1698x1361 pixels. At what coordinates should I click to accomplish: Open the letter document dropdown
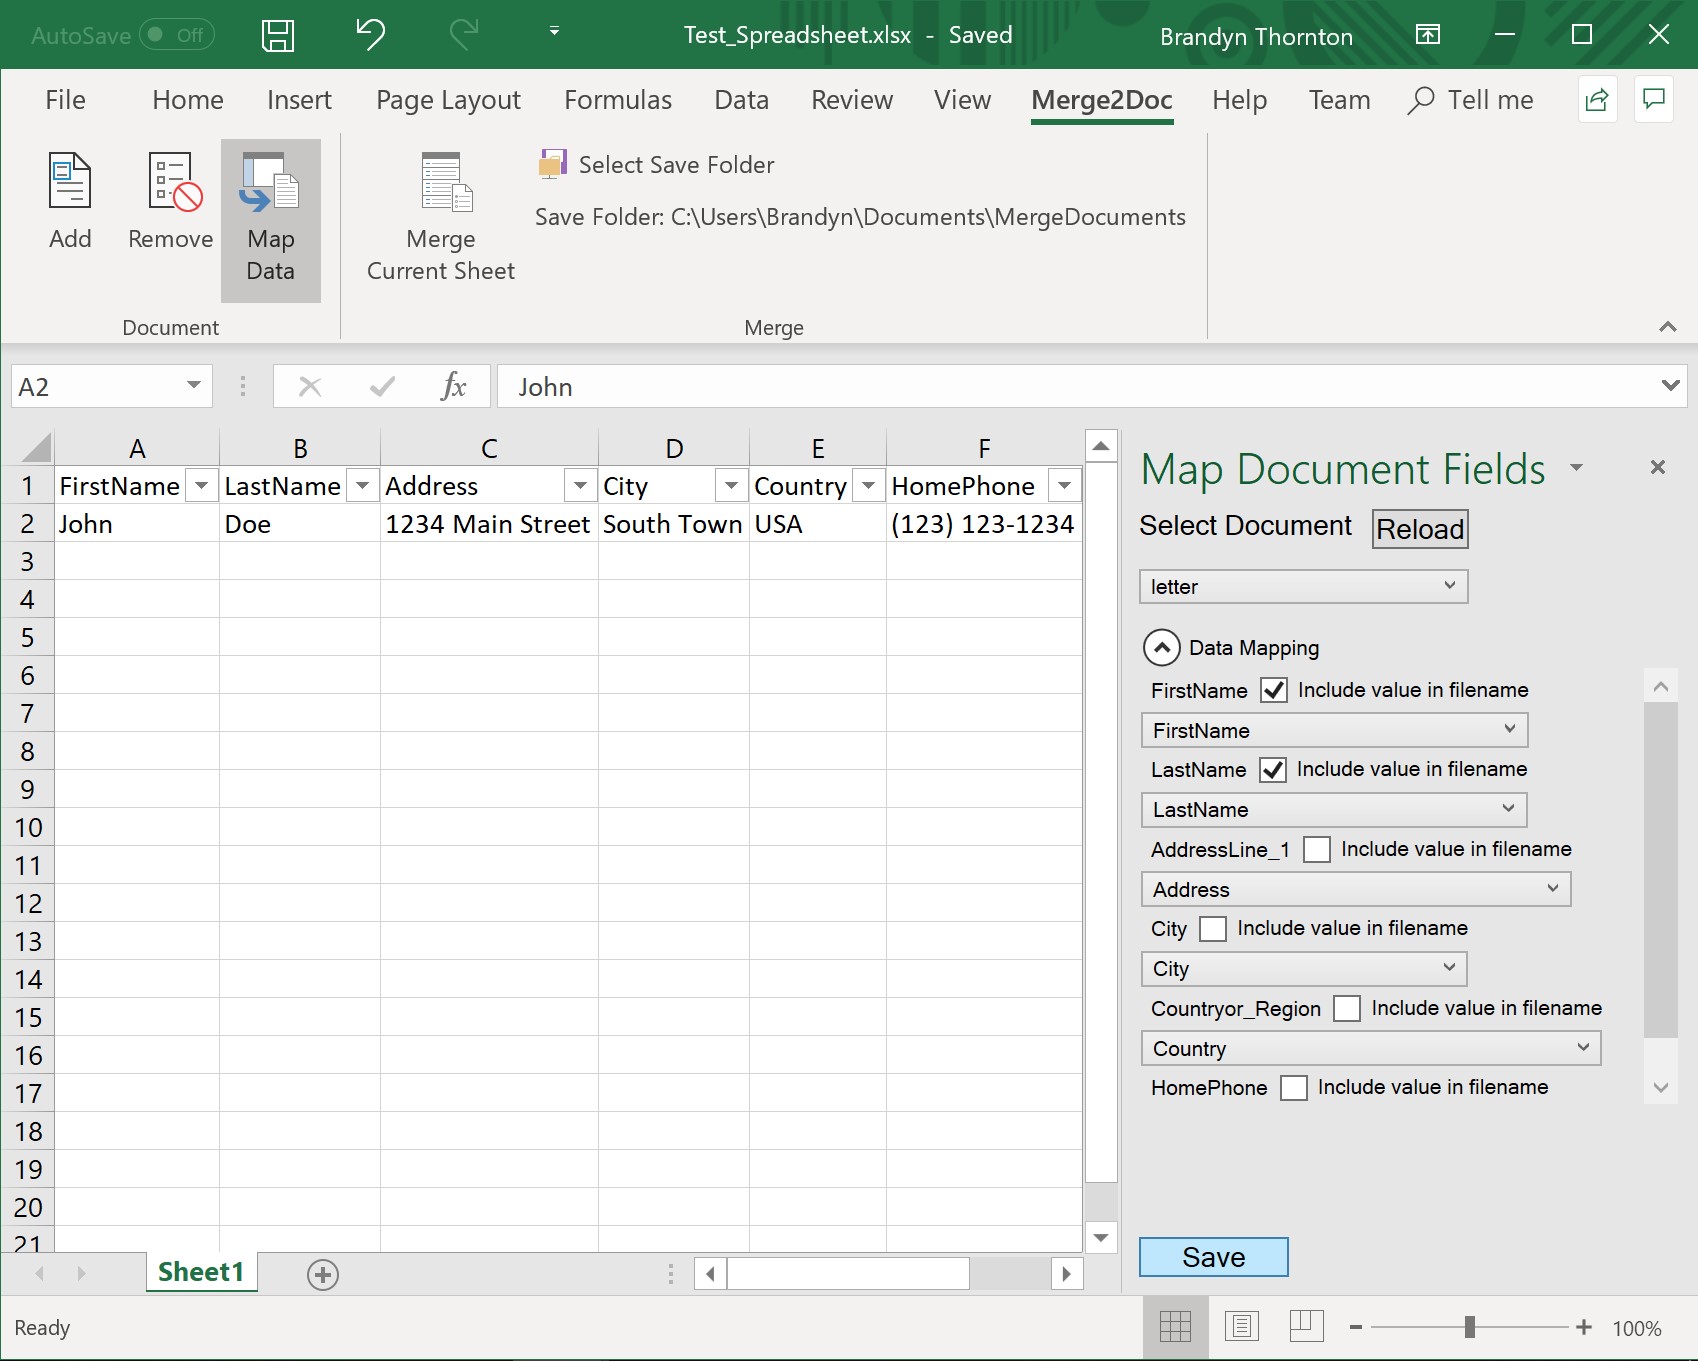point(1303,586)
